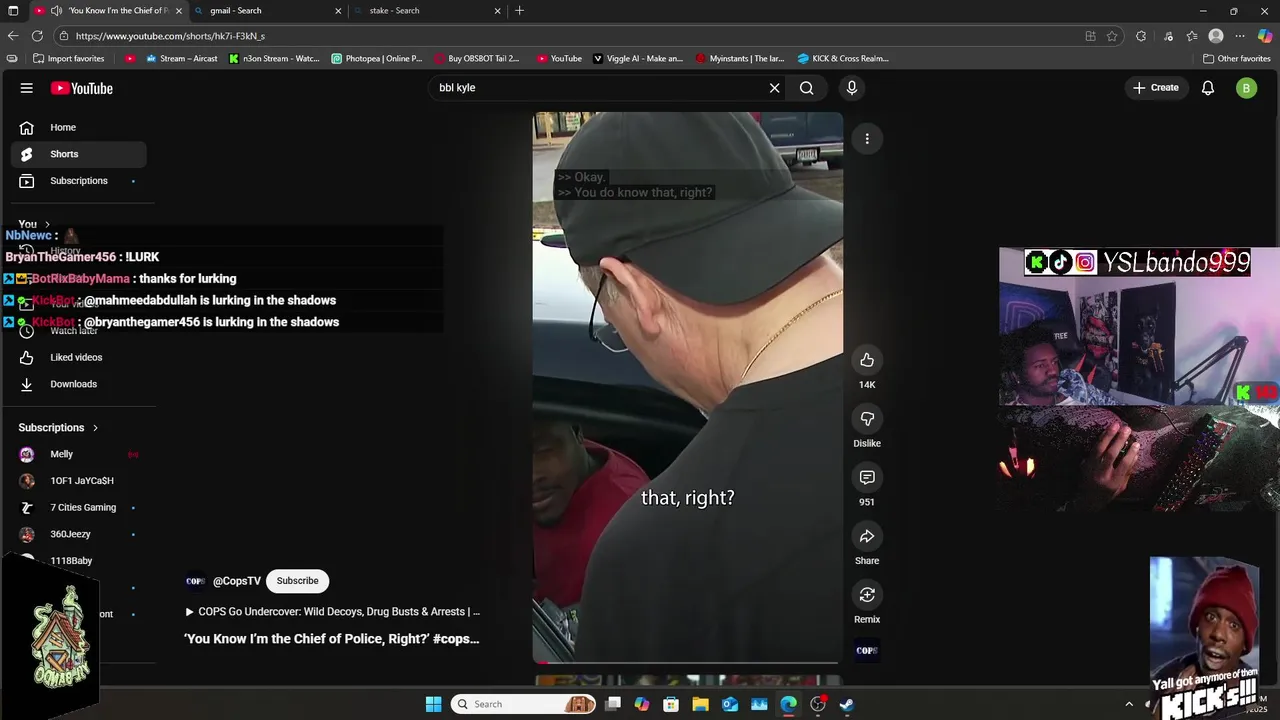This screenshot has height=720, width=1280.
Task: Open the Create menu
Action: pos(1156,88)
